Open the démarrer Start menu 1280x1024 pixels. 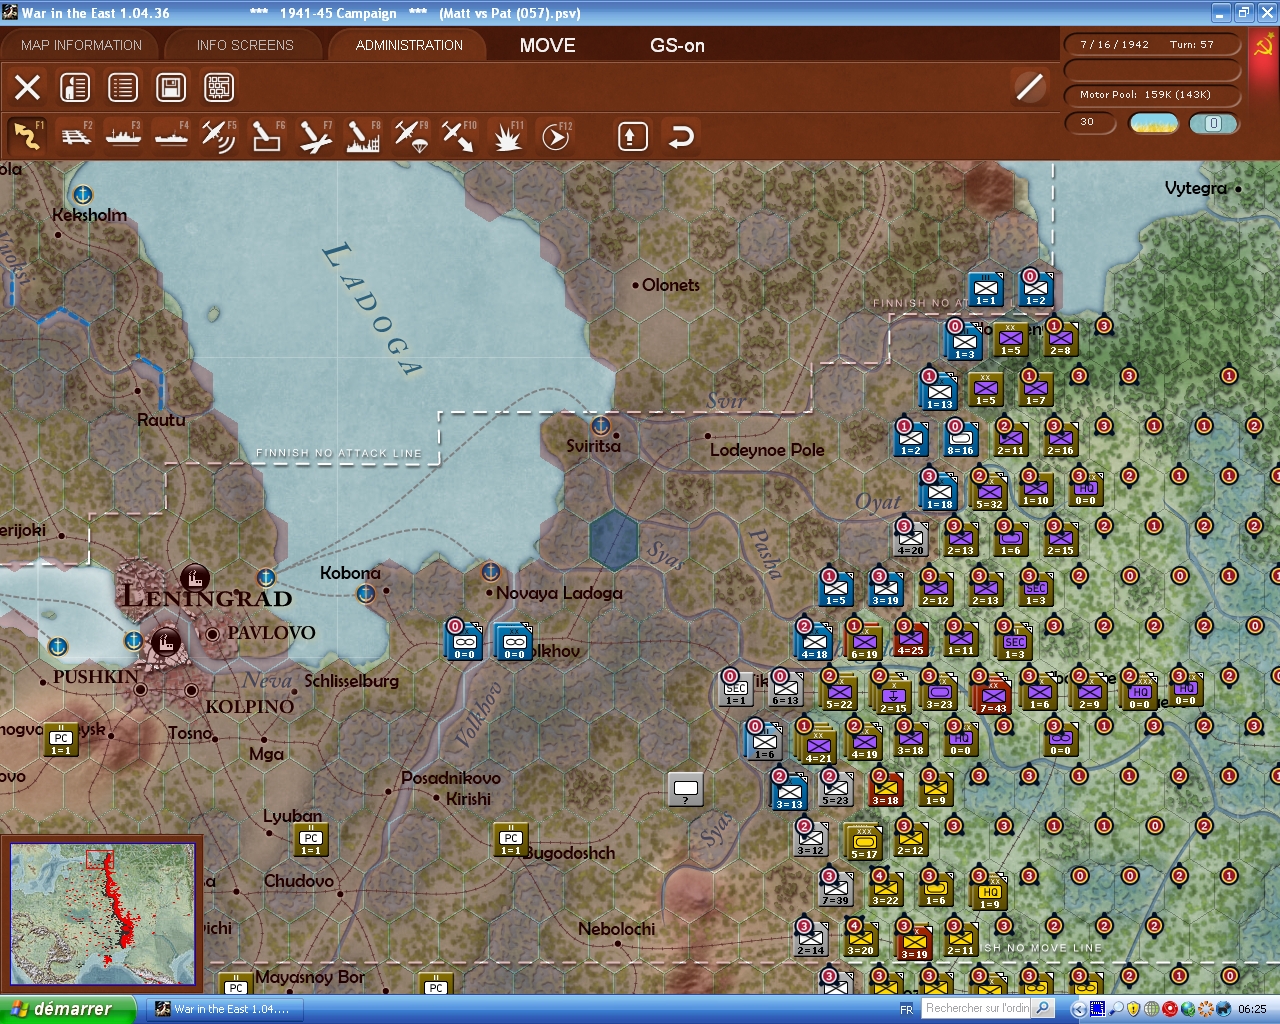(68, 1009)
